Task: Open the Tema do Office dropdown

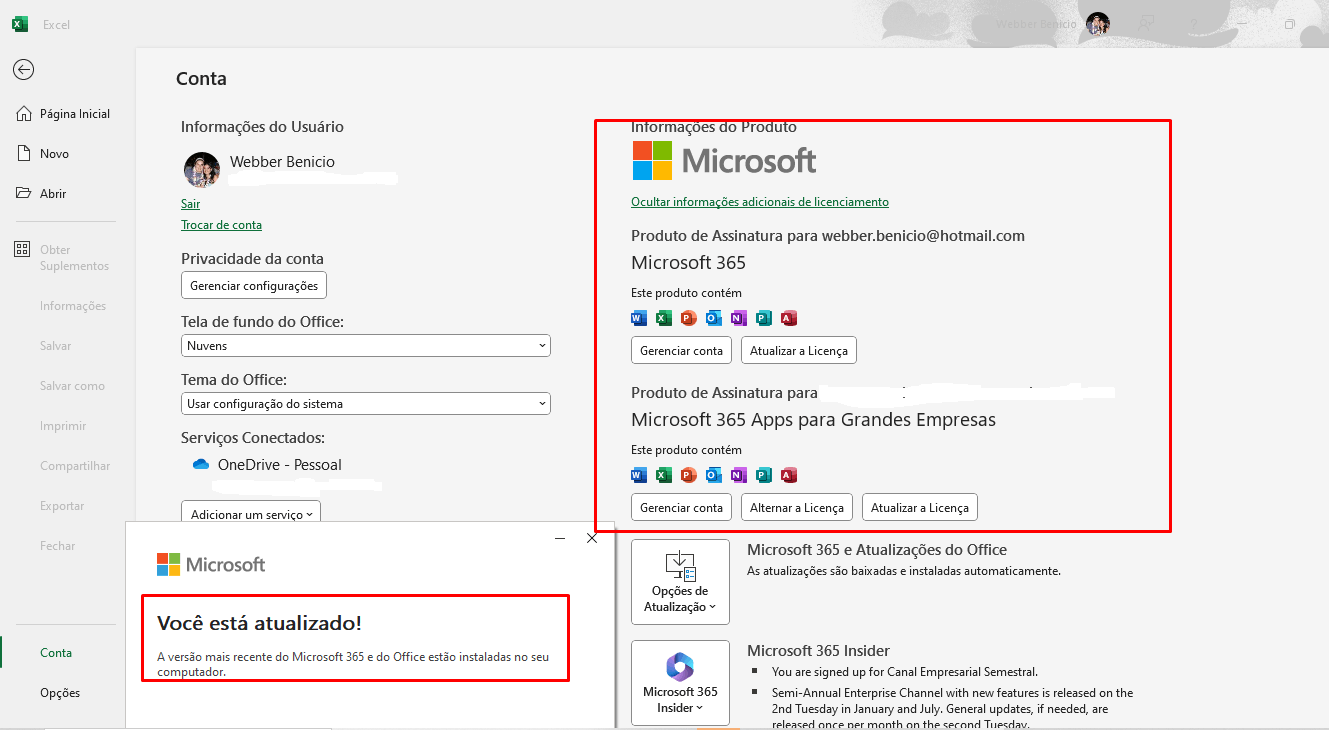Action: point(366,404)
